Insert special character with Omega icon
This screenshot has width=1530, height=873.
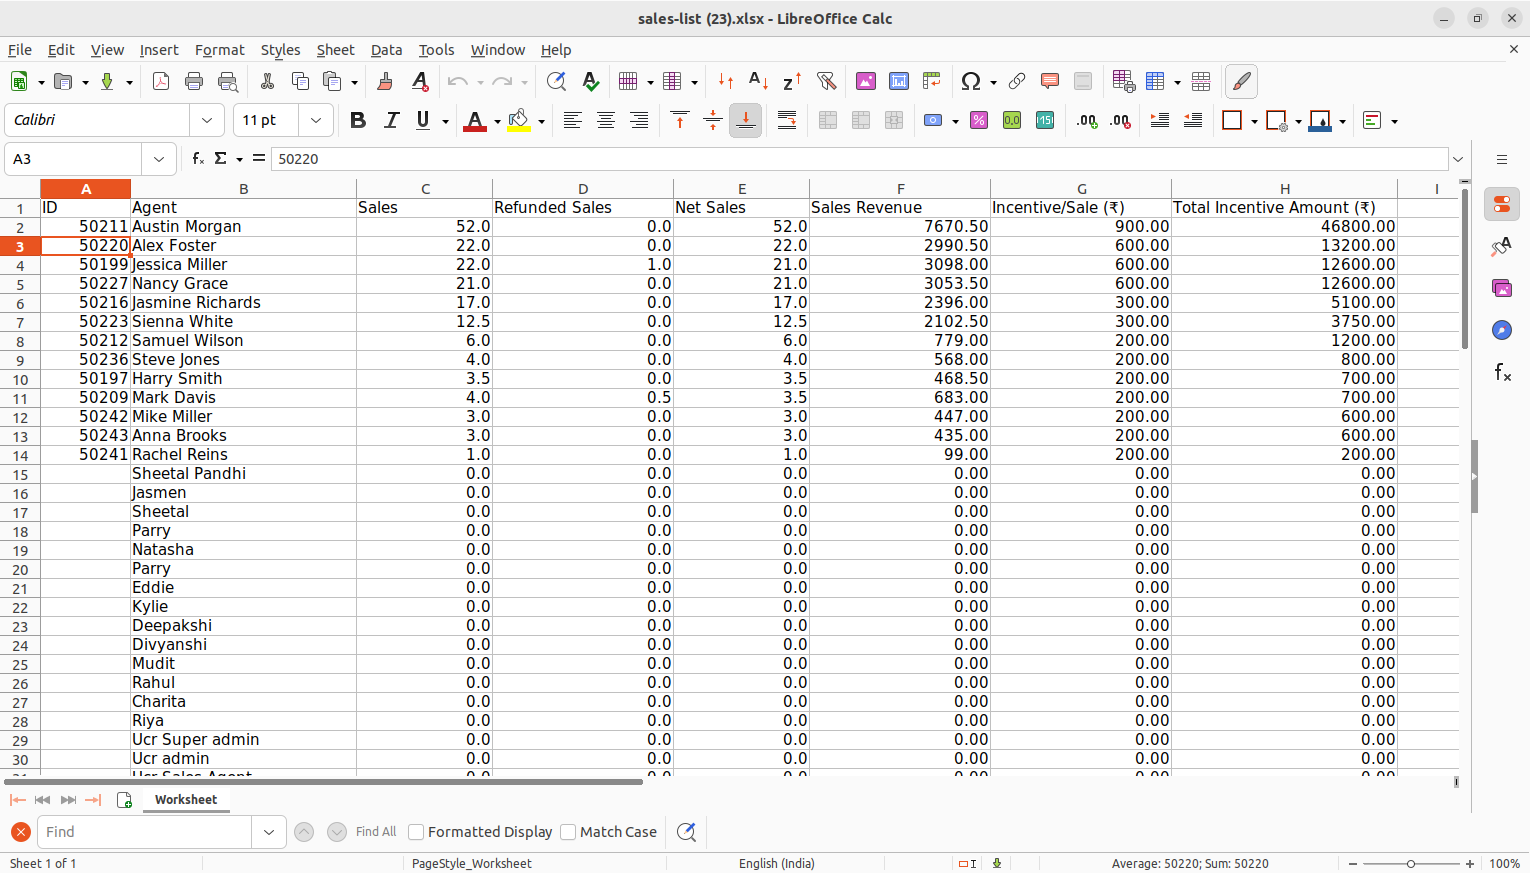click(969, 82)
